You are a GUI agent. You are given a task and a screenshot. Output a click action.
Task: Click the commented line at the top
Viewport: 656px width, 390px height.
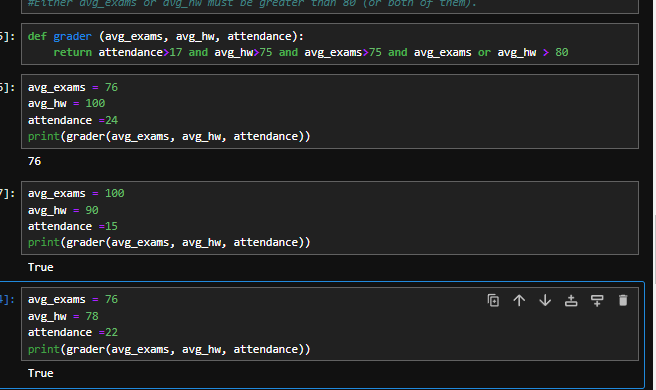(x=252, y=3)
